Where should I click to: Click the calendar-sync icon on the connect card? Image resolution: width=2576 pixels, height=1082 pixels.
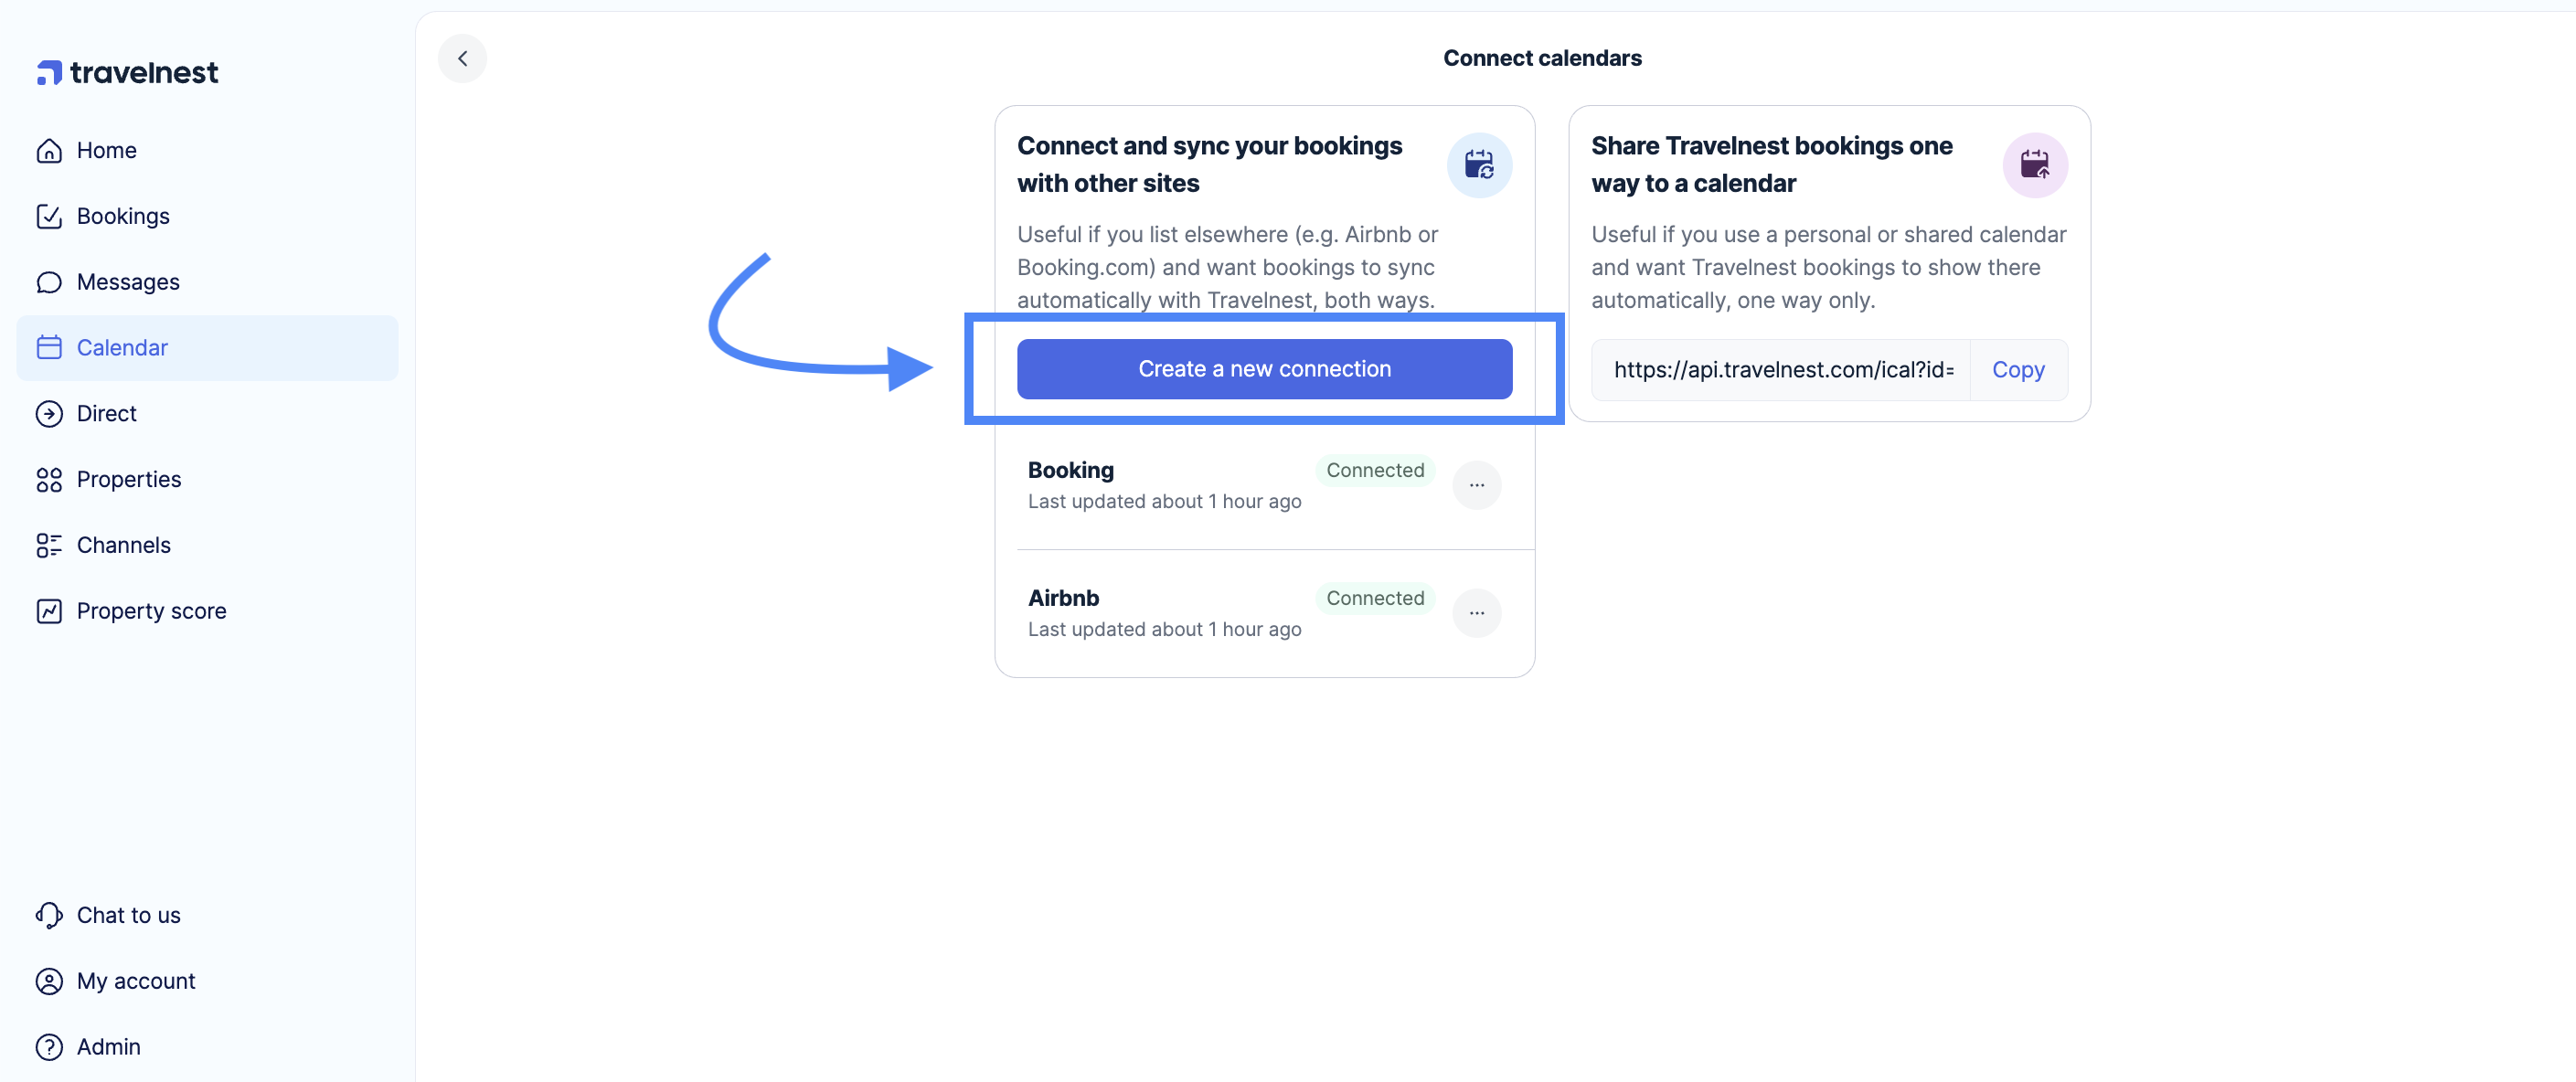point(1479,165)
